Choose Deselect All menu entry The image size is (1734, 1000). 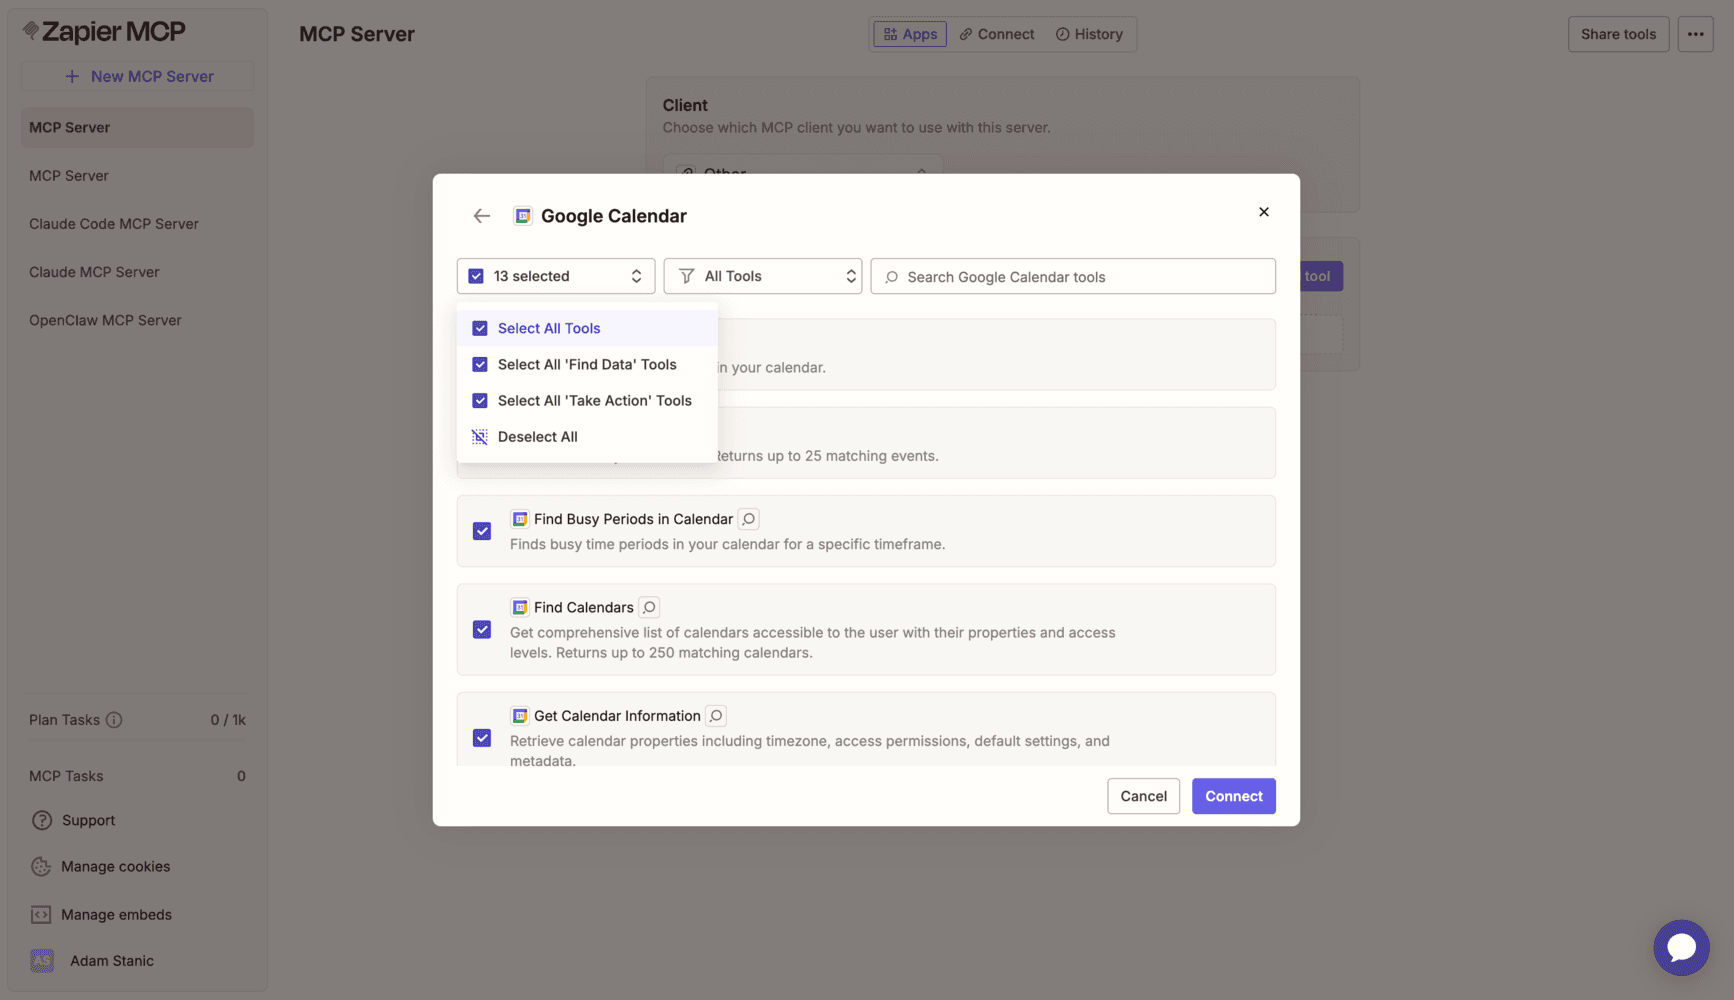tap(587, 437)
